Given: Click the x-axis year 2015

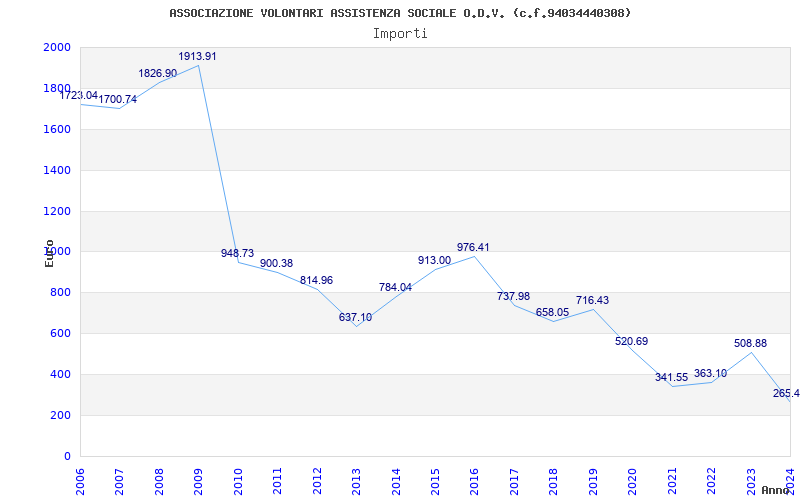Looking at the screenshot, I should point(435,482).
